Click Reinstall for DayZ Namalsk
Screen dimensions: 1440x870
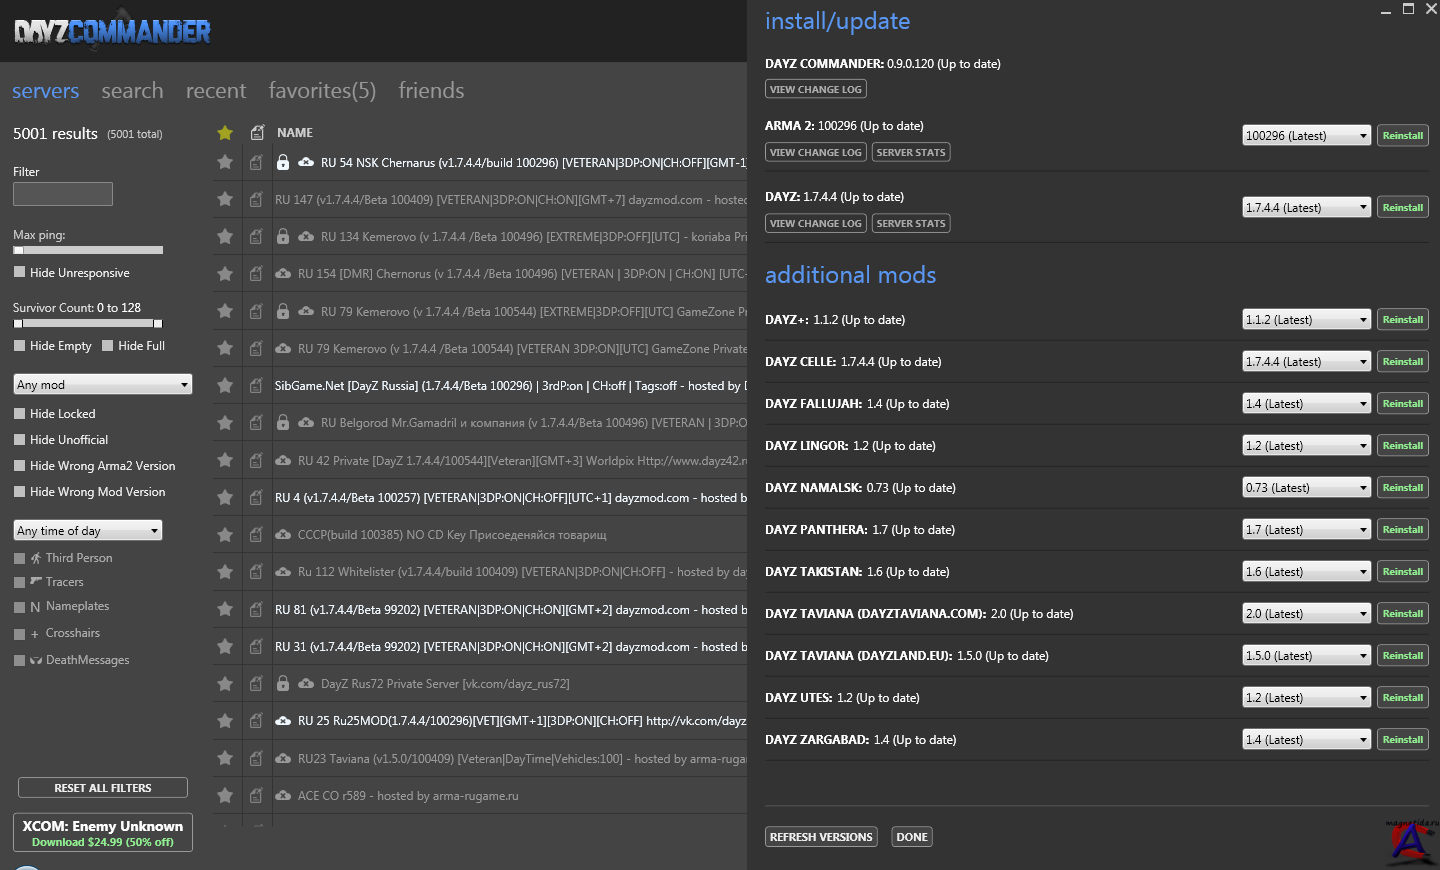1402,487
